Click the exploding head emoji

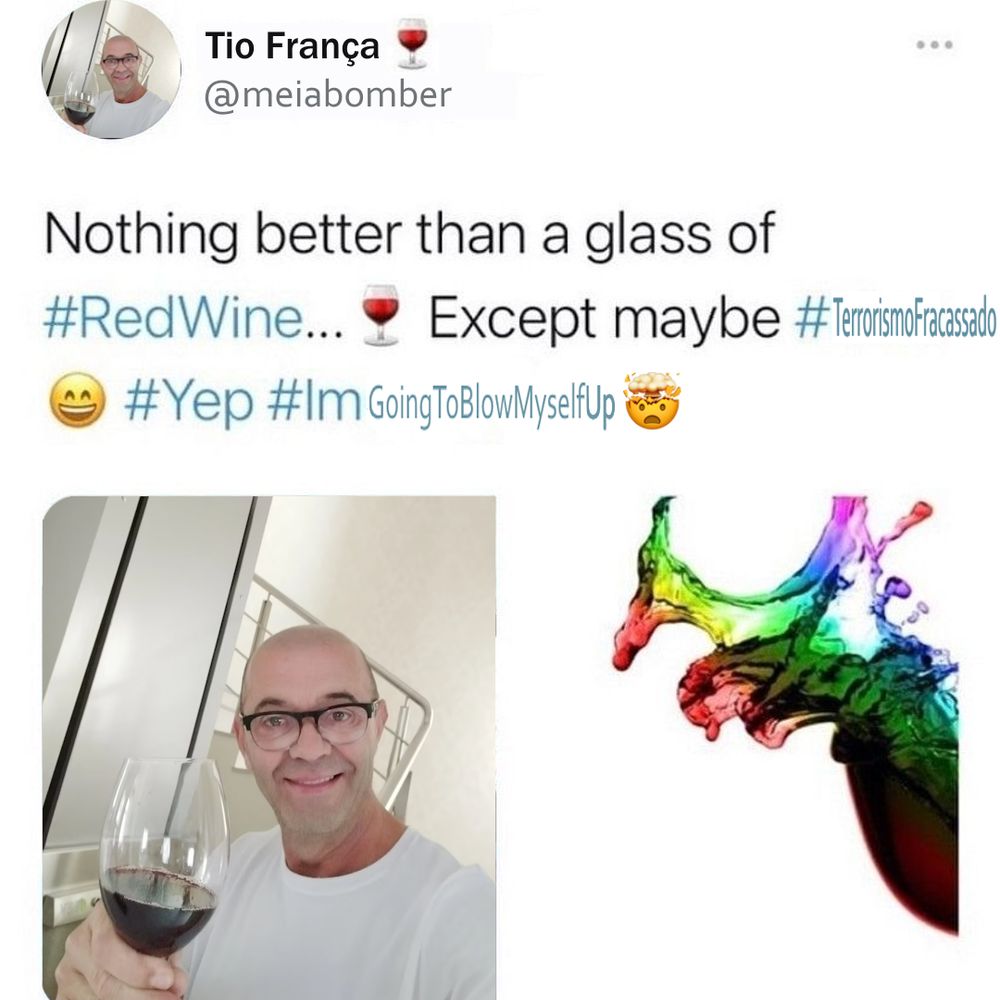point(652,400)
